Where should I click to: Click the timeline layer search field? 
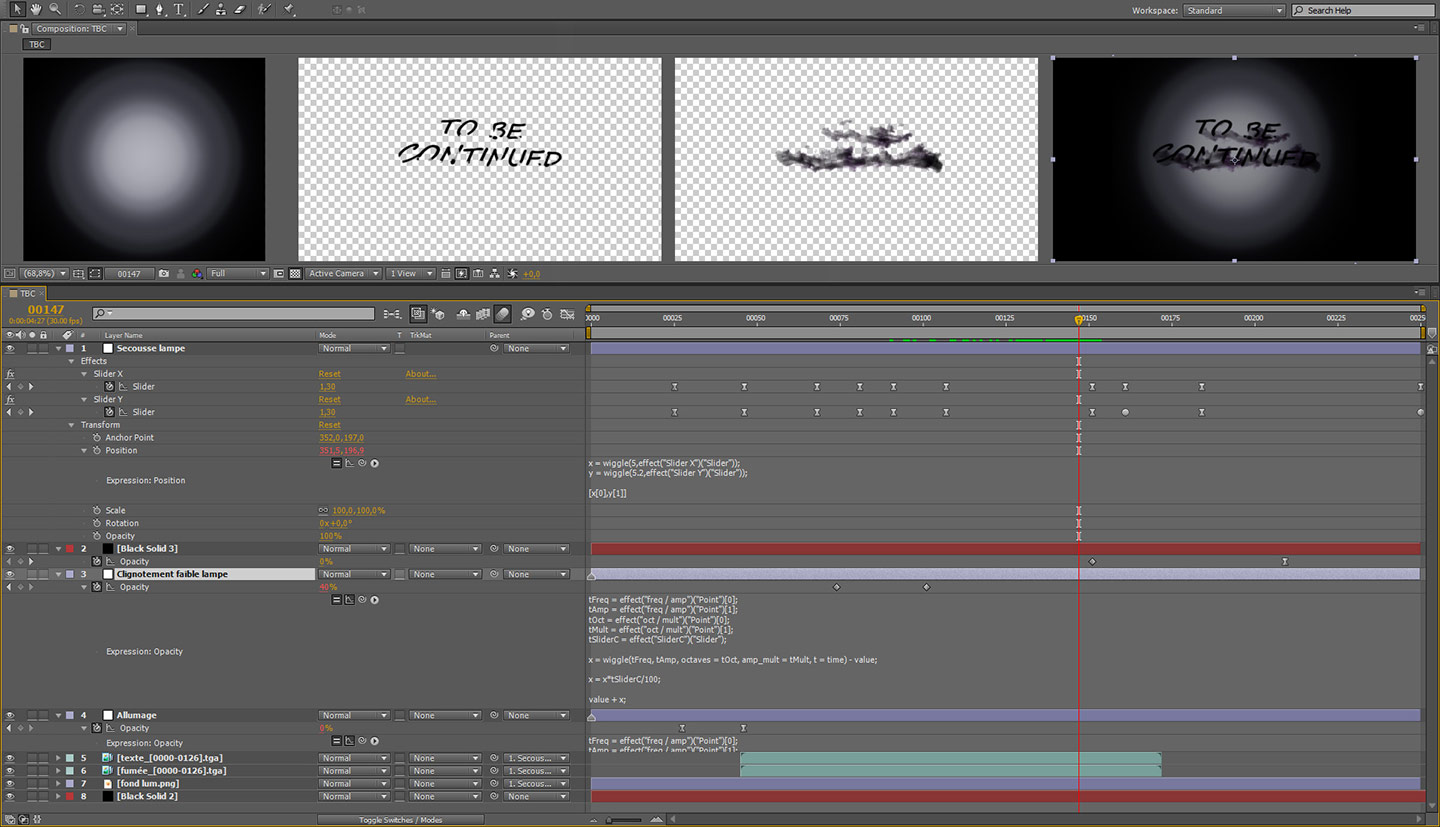[233, 314]
